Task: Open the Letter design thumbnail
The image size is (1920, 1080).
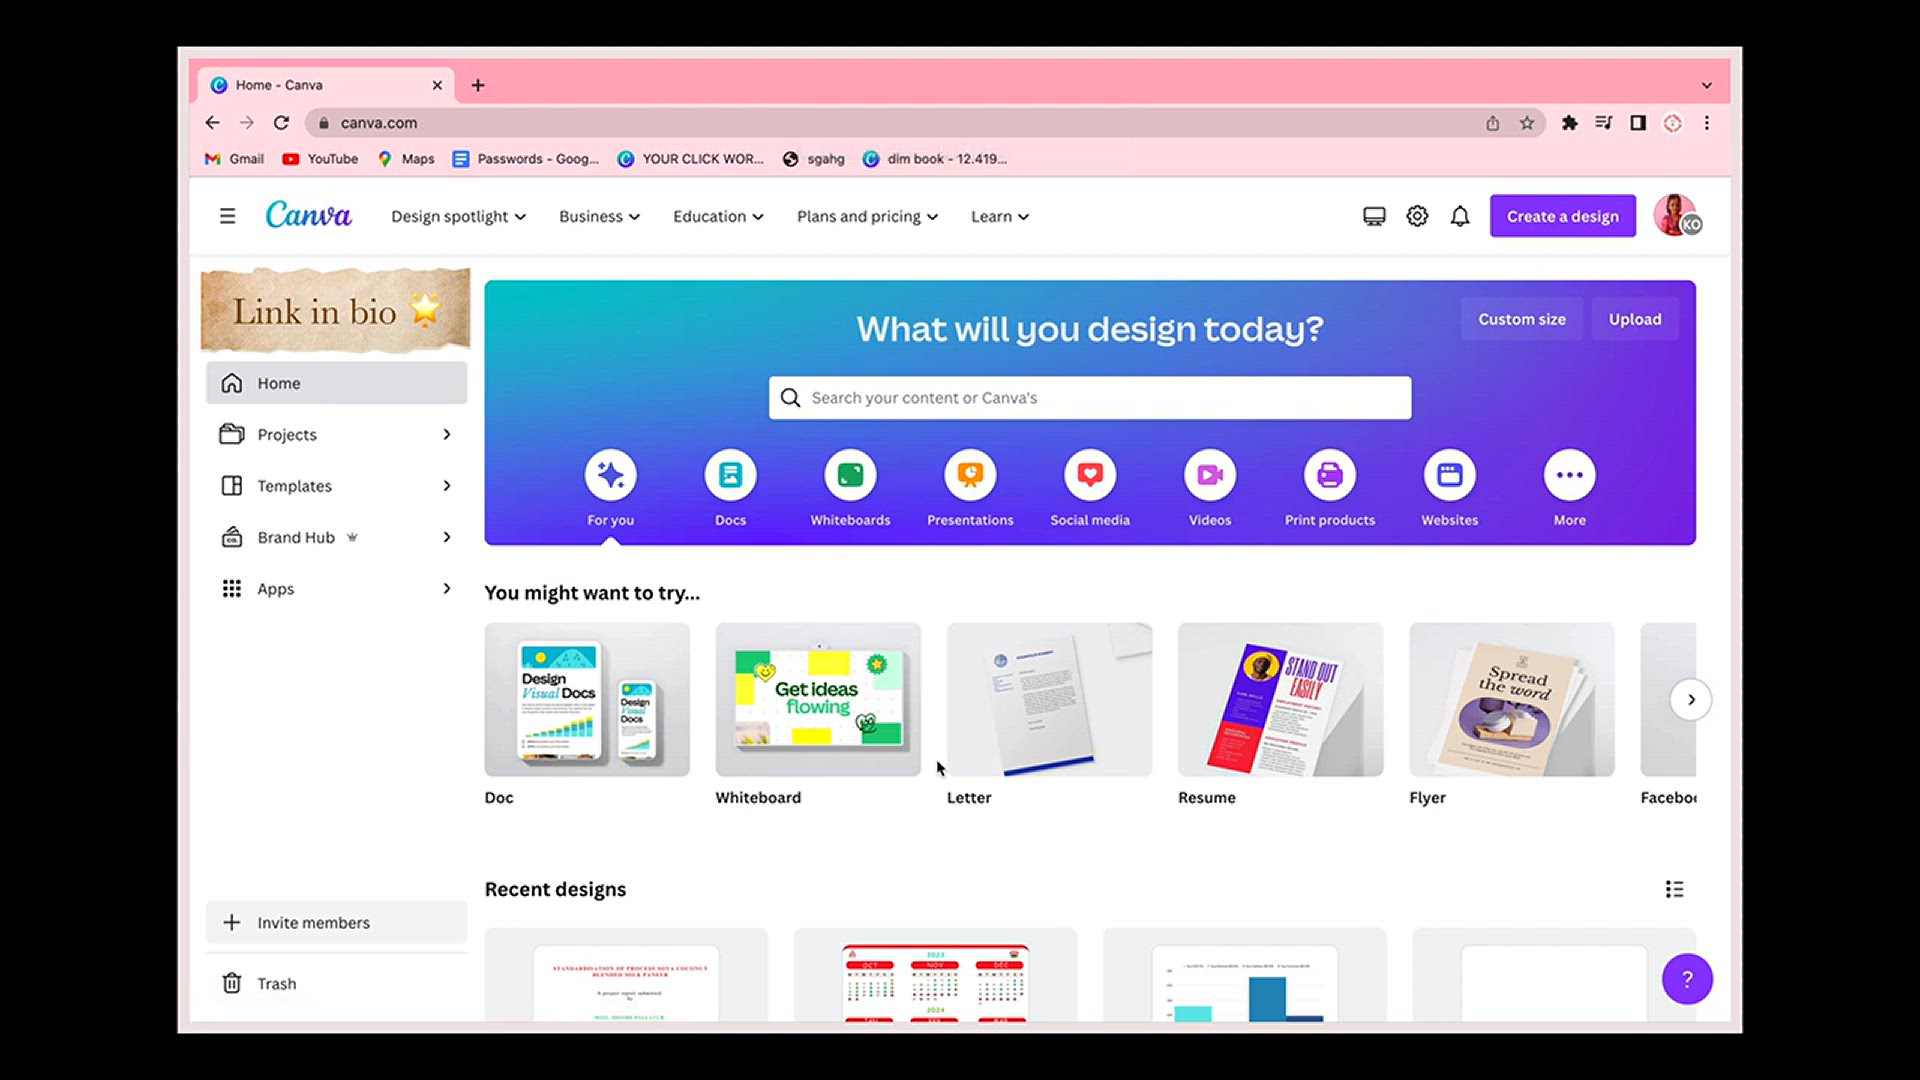Action: pos(1049,700)
